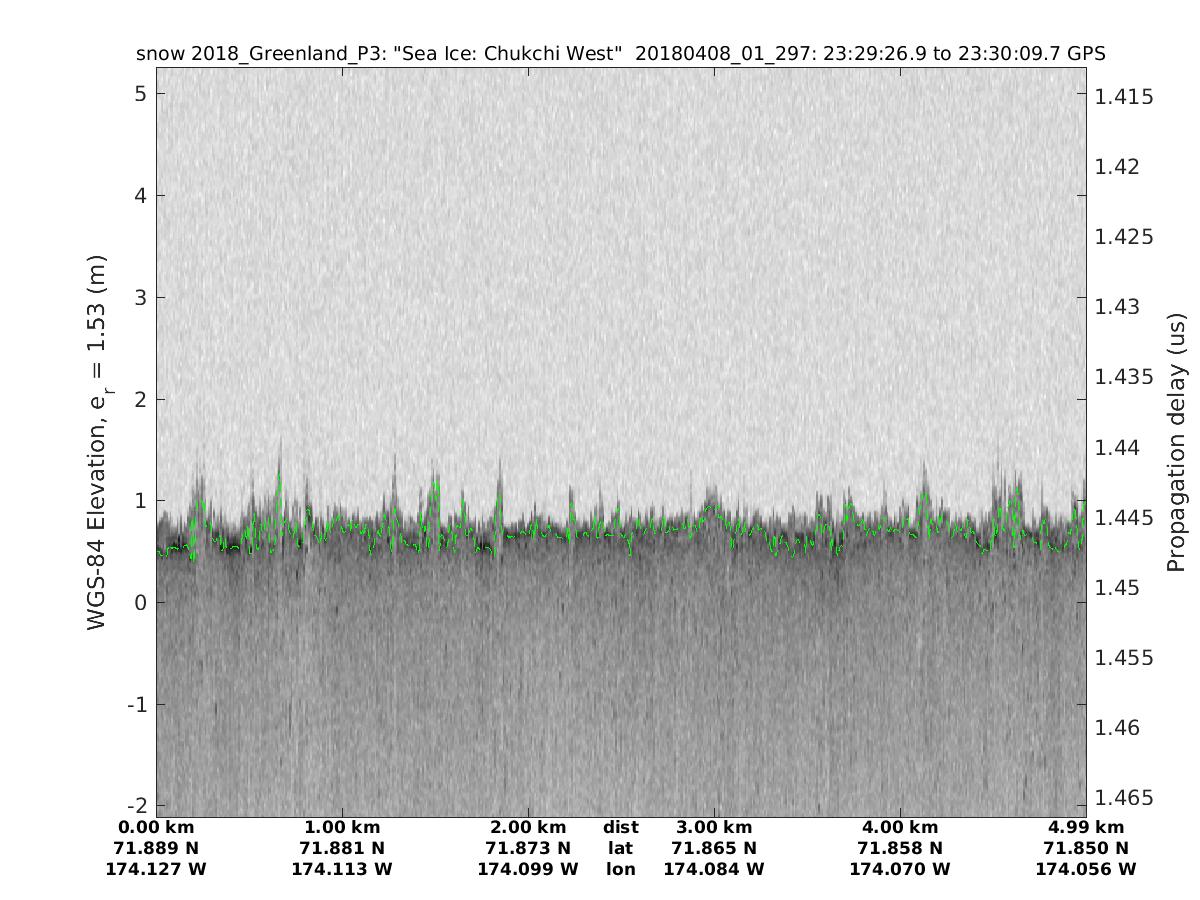The height and width of the screenshot is (900, 1200).
Task: Click the "lat" row label
Action: [x=620, y=848]
